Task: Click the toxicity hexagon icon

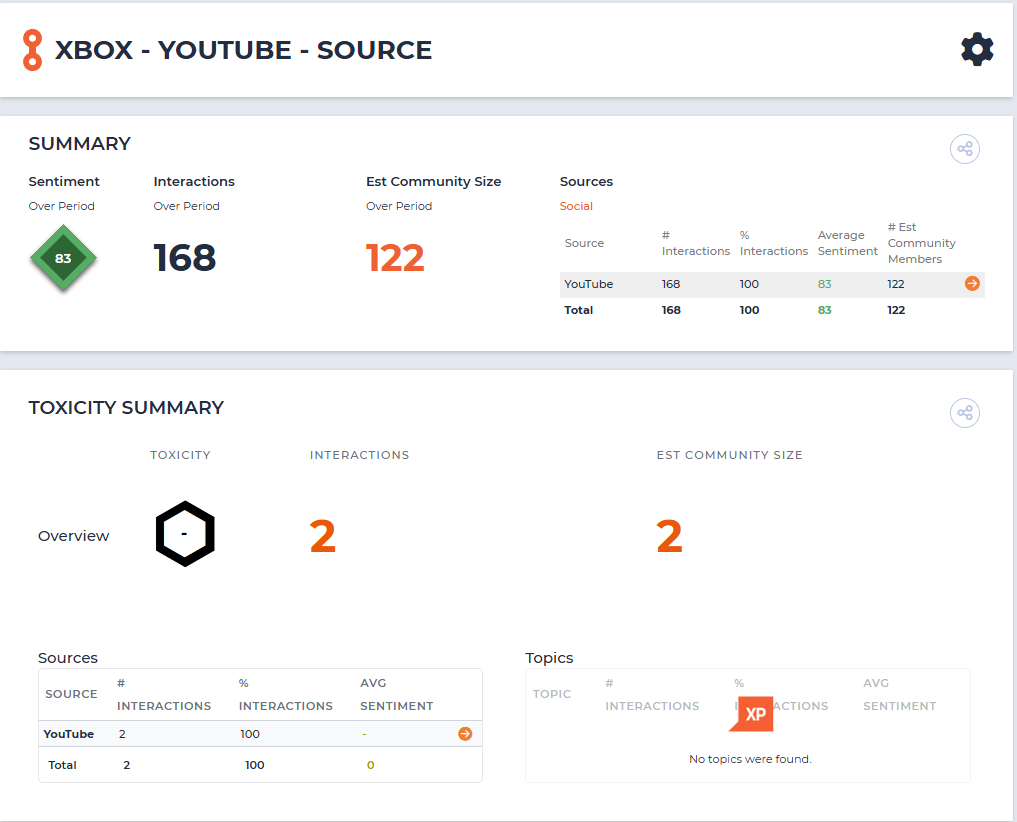Action: (185, 534)
